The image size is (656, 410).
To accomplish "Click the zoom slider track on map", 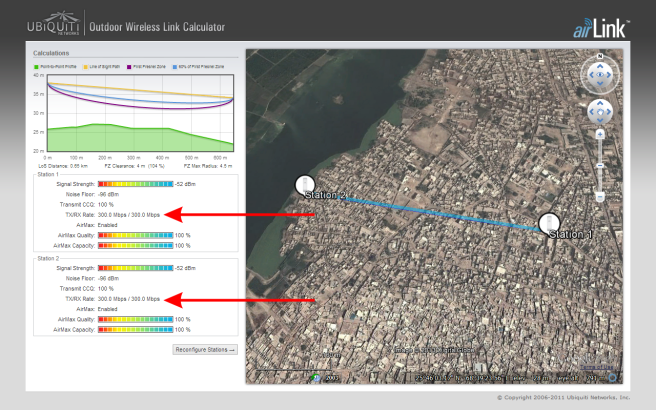I will tap(599, 160).
